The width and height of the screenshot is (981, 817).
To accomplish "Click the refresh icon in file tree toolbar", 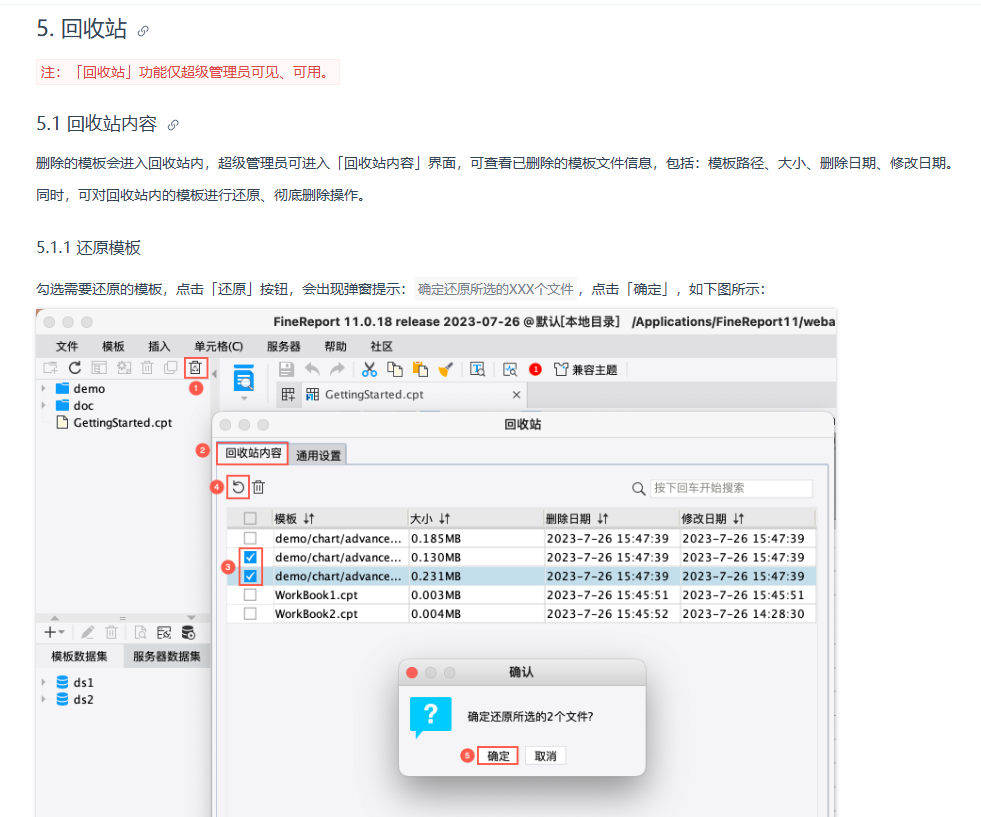I will 74,368.
